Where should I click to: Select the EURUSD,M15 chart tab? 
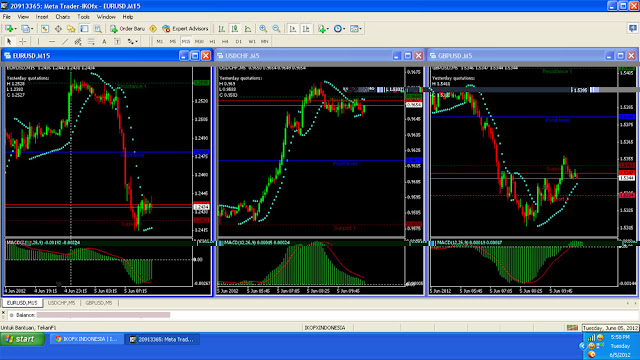[22, 303]
